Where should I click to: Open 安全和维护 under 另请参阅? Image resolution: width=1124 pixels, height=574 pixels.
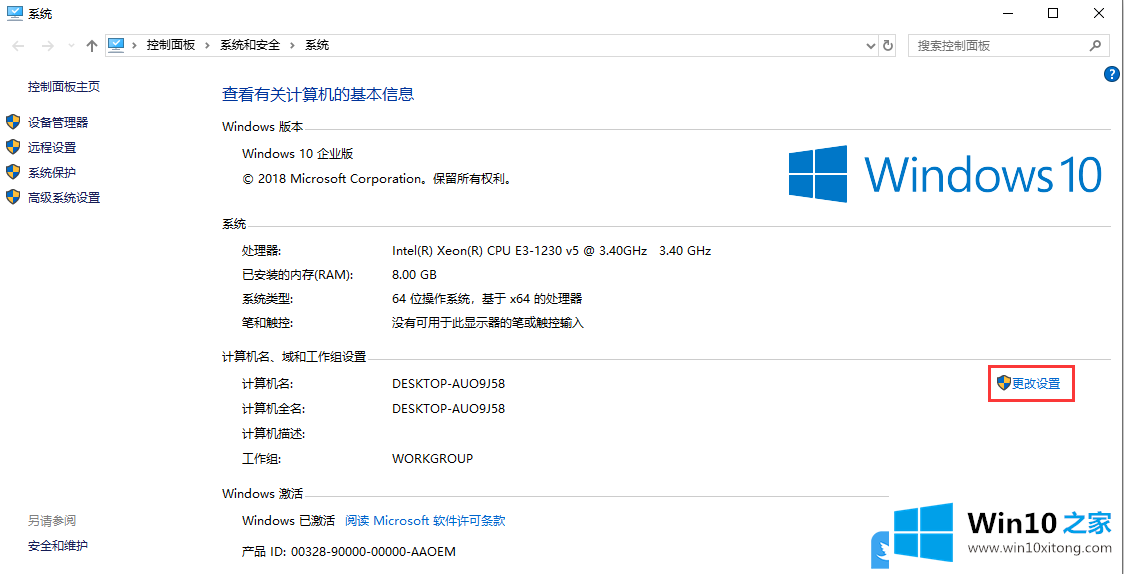tap(57, 545)
